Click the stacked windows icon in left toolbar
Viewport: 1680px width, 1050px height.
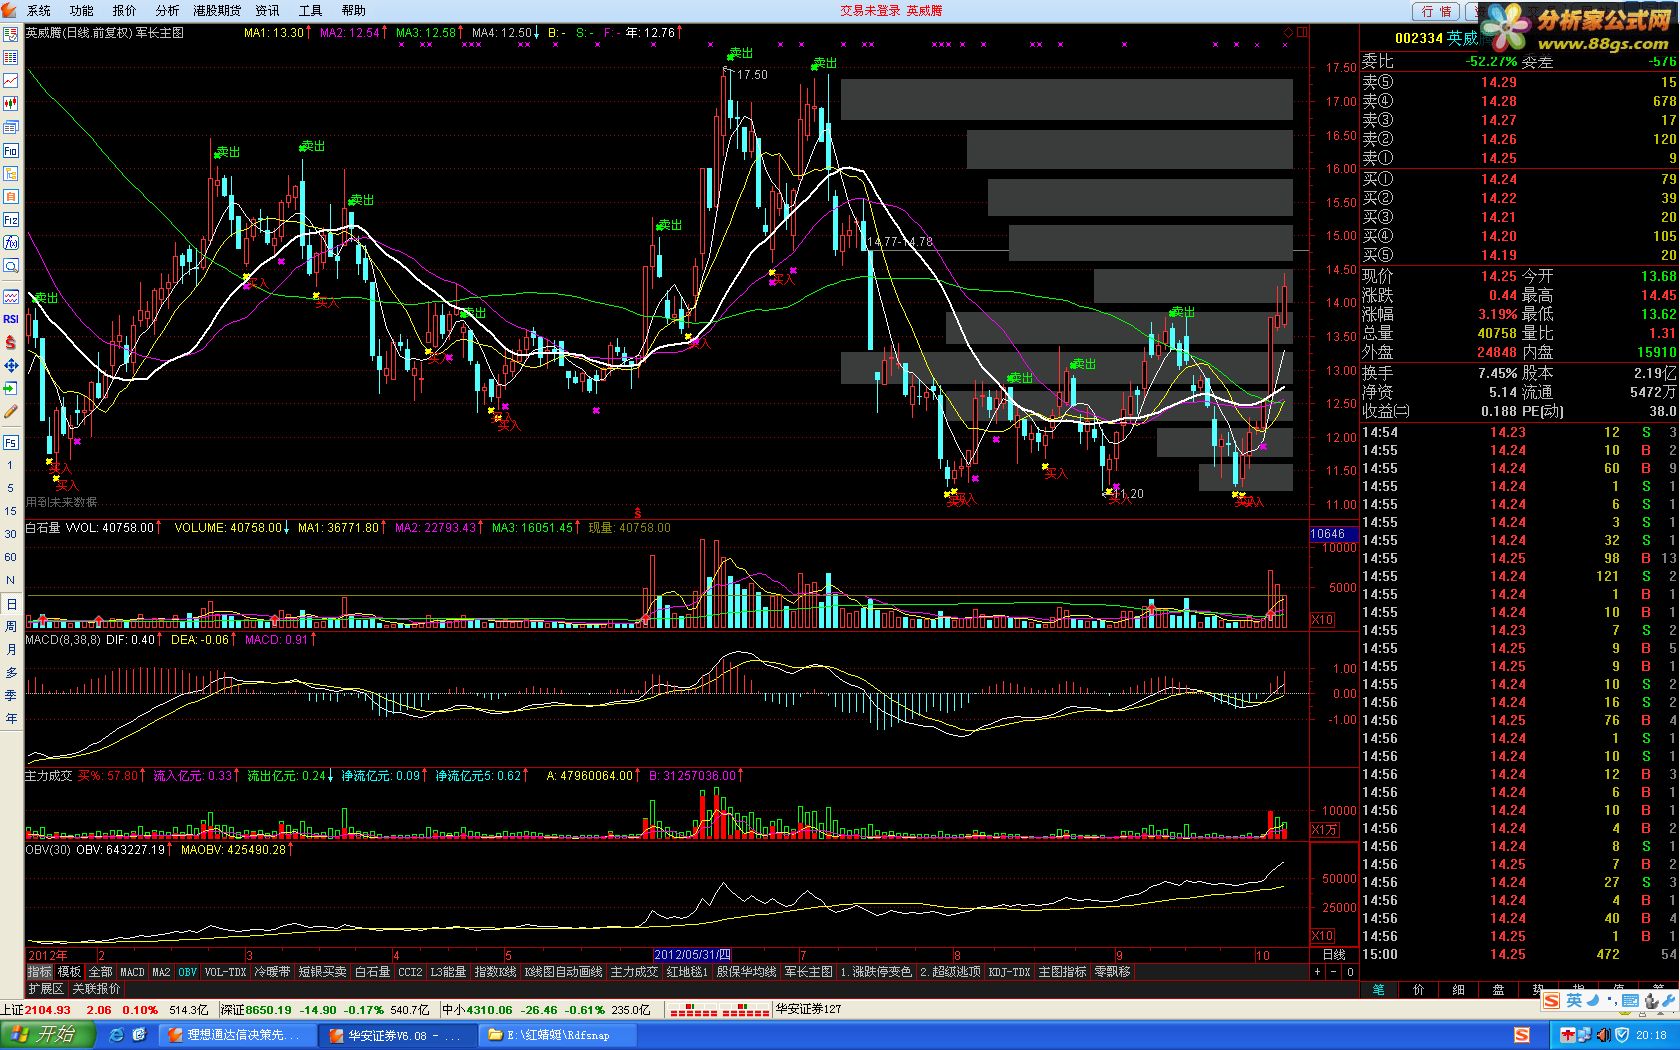pyautogui.click(x=11, y=127)
